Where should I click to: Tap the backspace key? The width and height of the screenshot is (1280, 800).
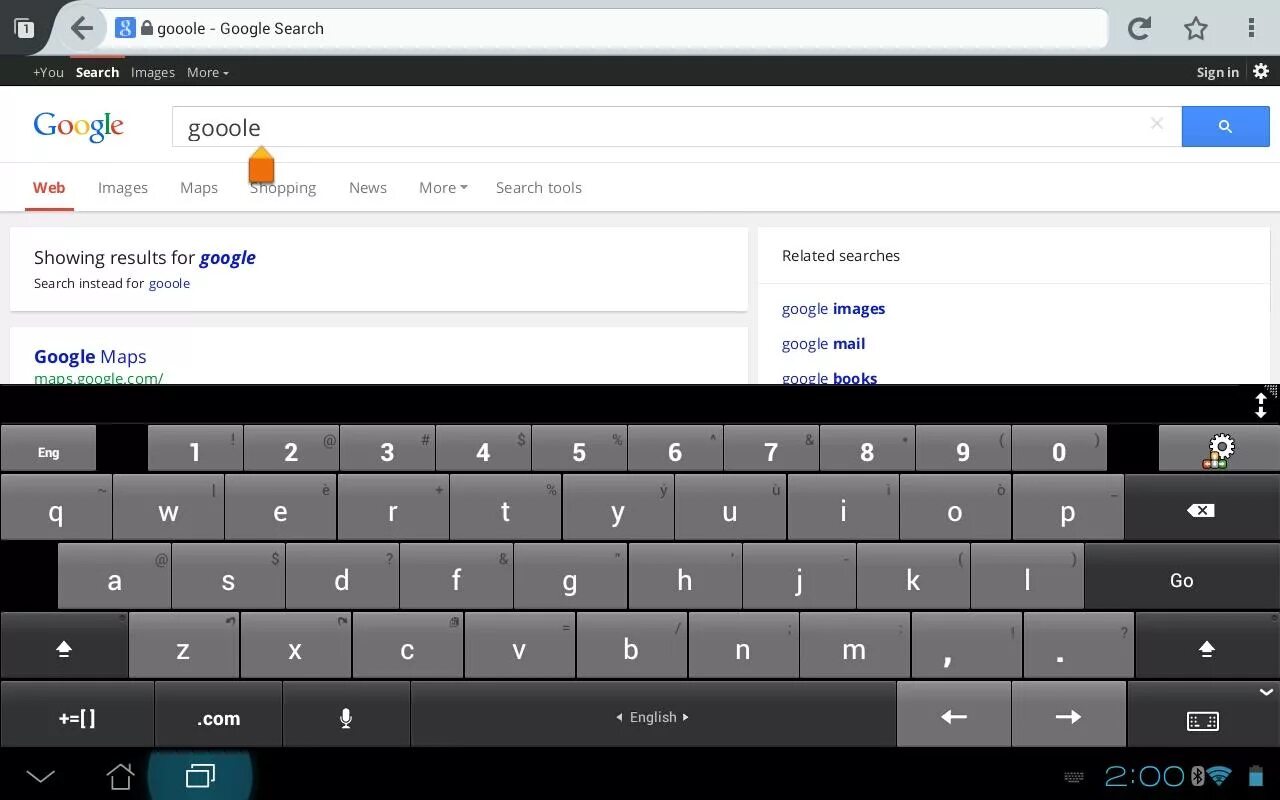click(x=1201, y=510)
